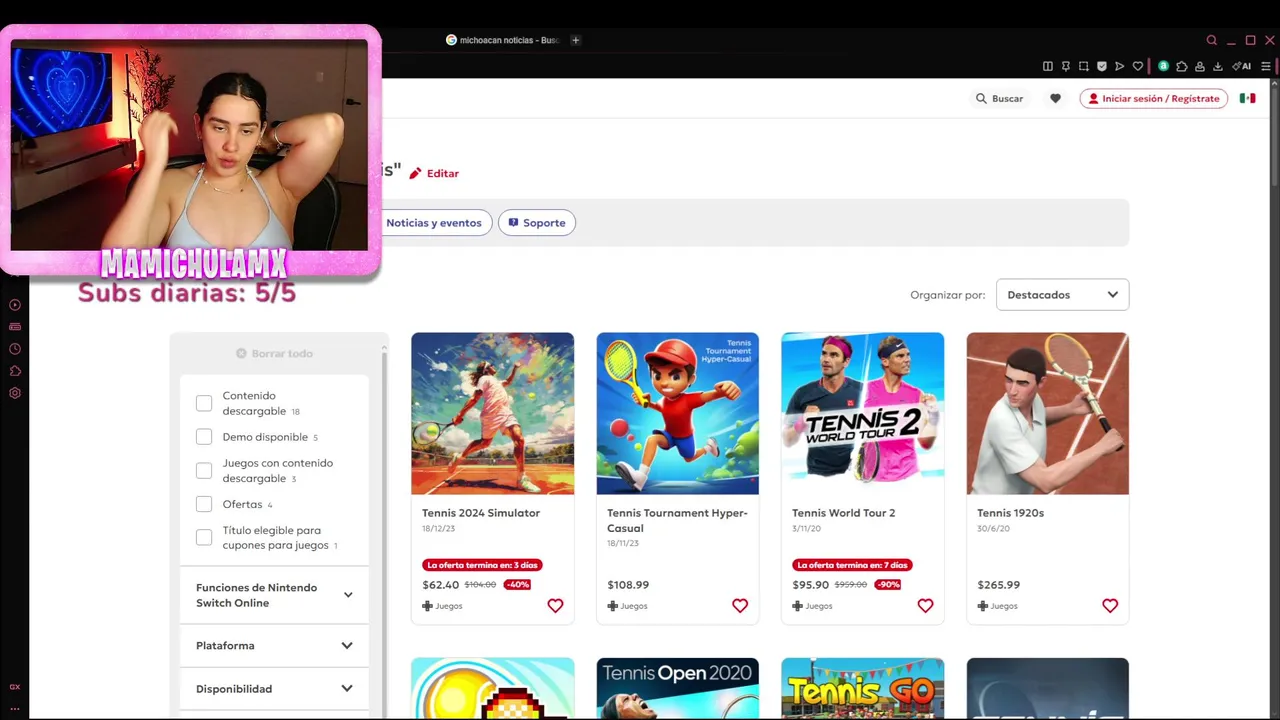This screenshot has width=1280, height=720.
Task: Click the $265.99 price text
Action: tap(999, 585)
